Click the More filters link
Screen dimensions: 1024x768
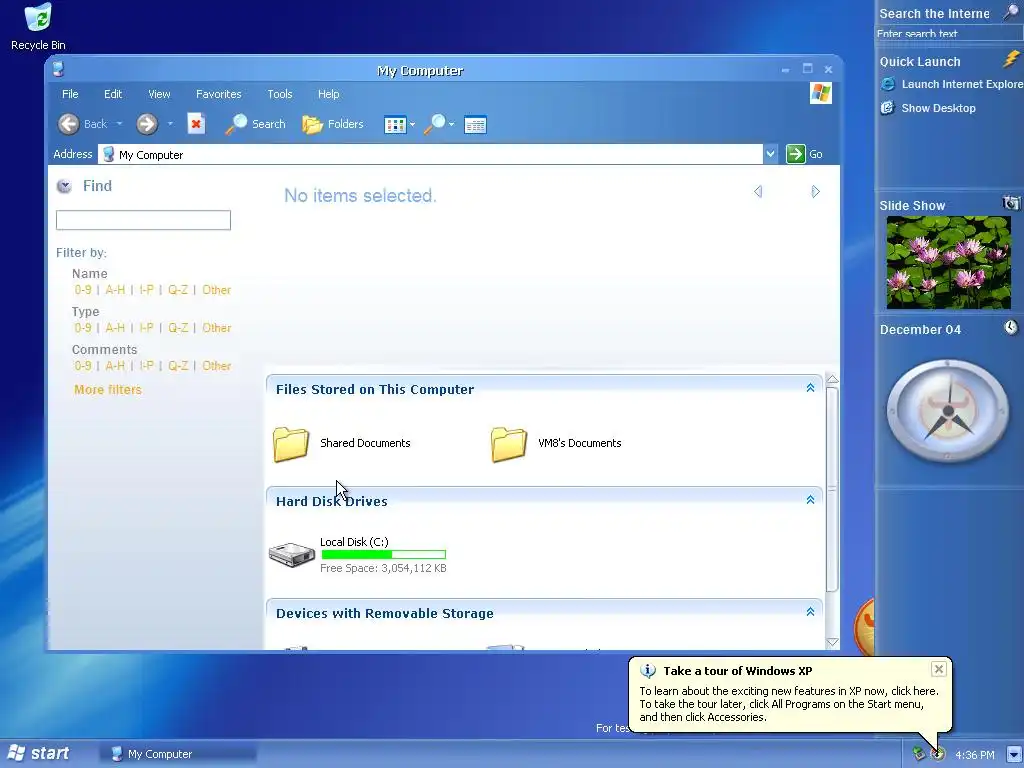tap(108, 390)
